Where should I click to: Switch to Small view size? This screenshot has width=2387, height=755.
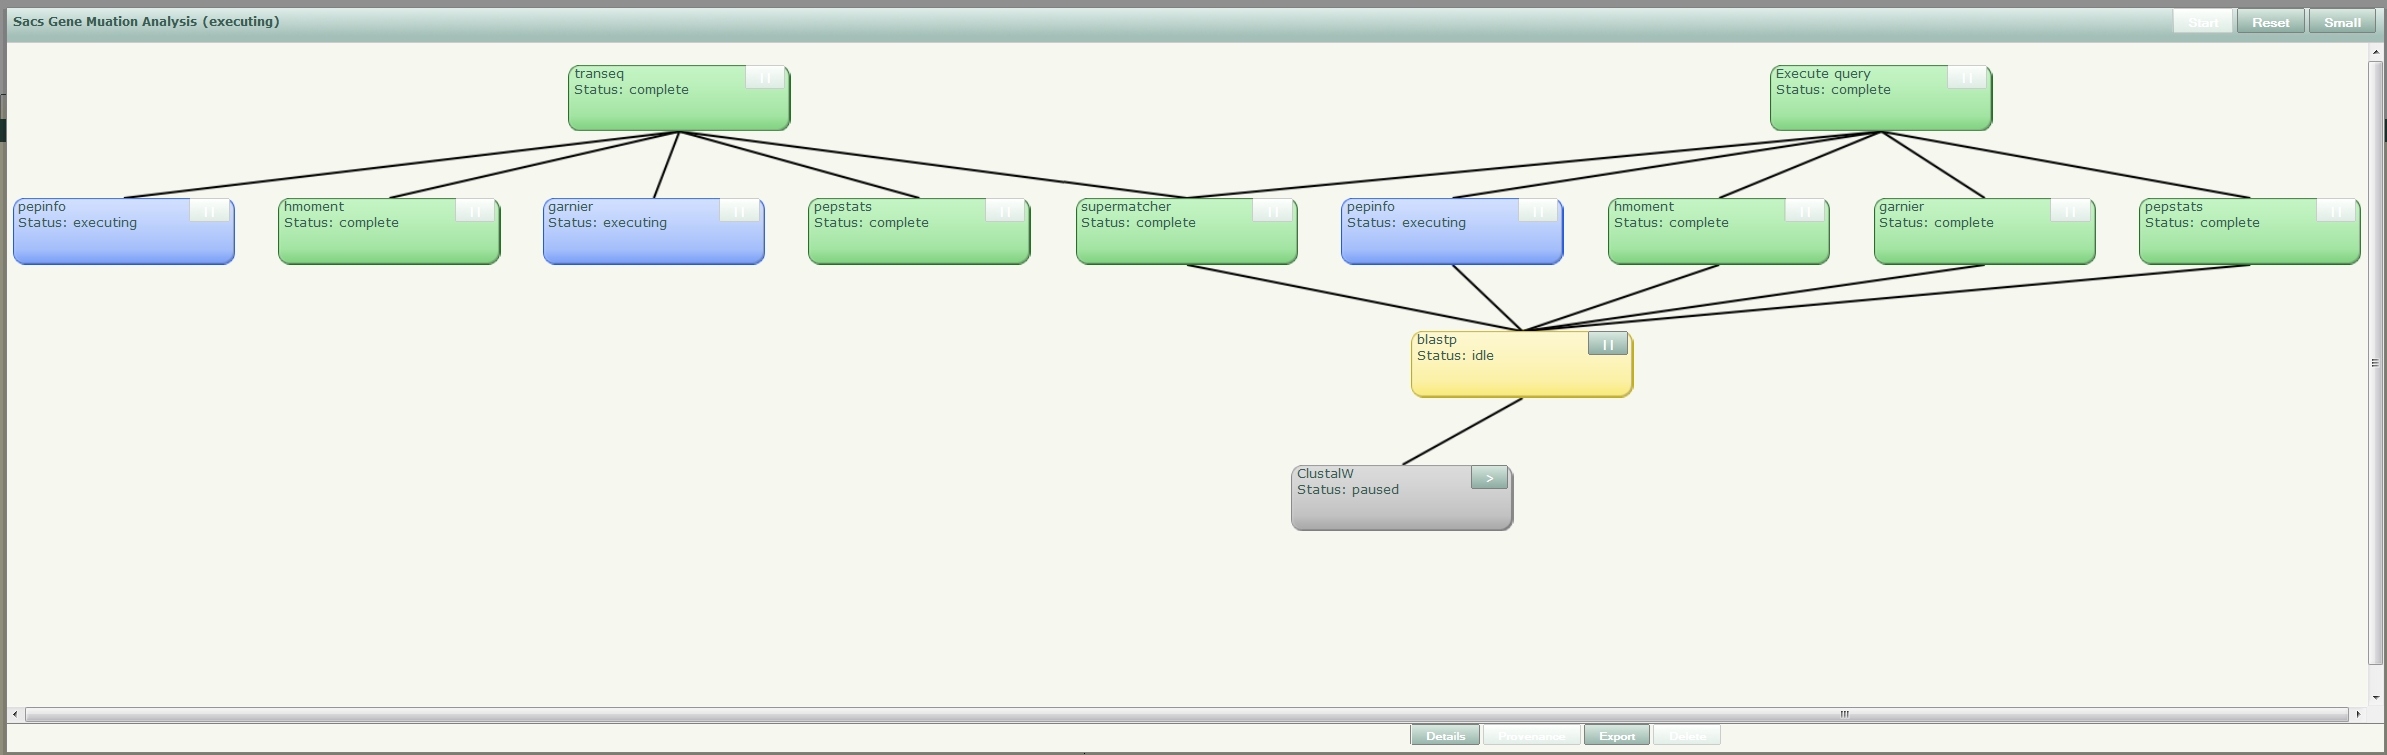(2342, 22)
